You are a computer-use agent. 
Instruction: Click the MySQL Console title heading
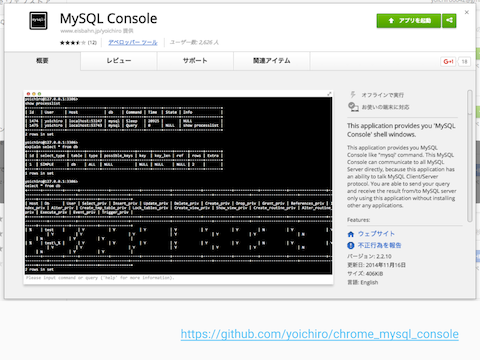108,18
